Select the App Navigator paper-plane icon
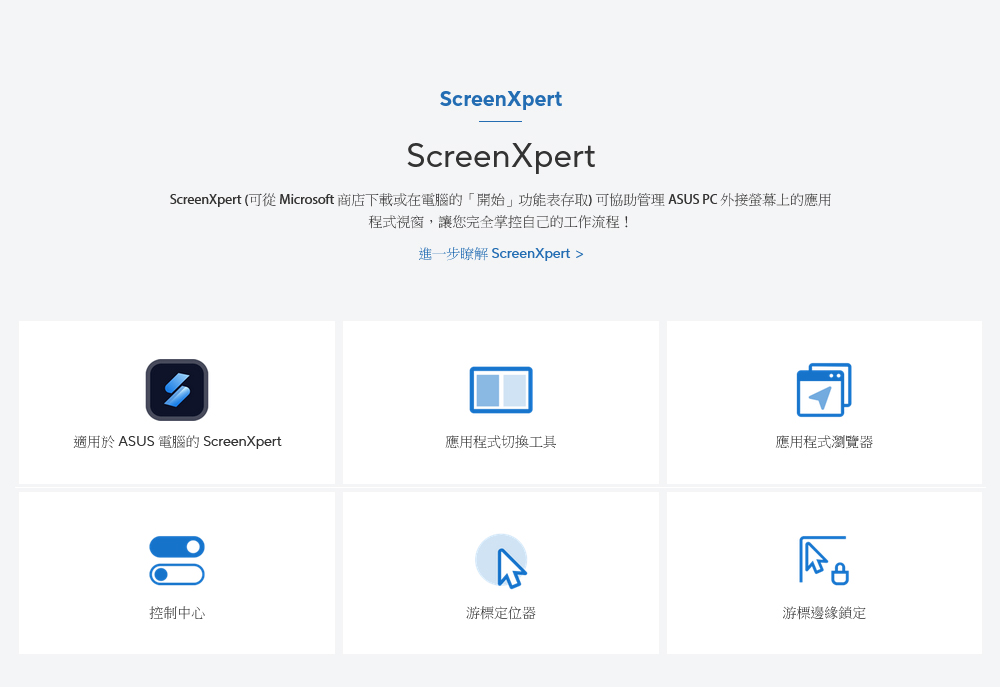This screenshot has height=687, width=1000. pyautogui.click(x=824, y=390)
